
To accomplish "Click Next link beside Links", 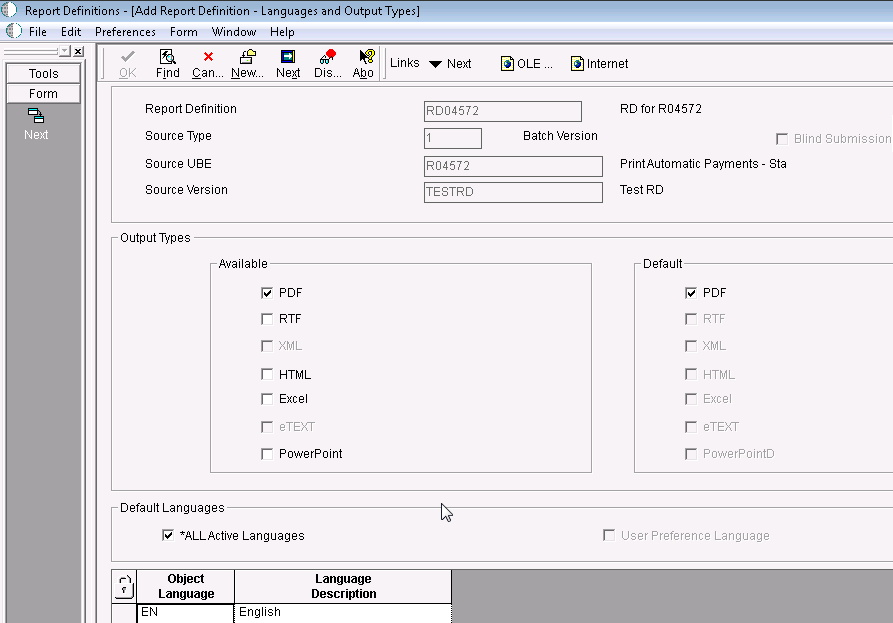I will tap(458, 64).
